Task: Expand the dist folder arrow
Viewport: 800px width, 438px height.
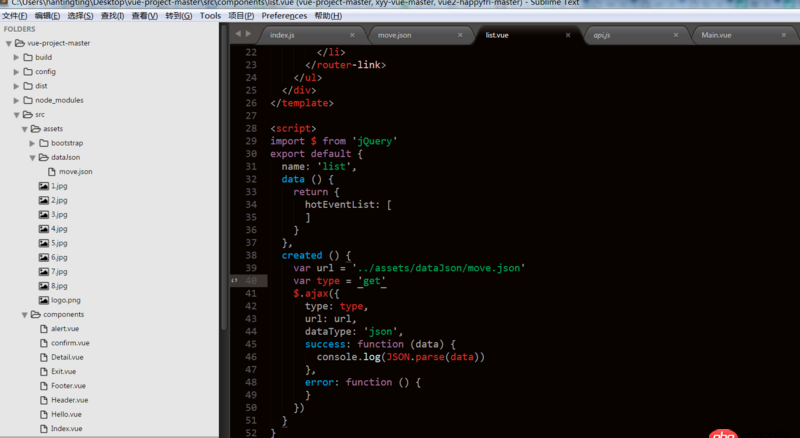Action: pos(16,86)
